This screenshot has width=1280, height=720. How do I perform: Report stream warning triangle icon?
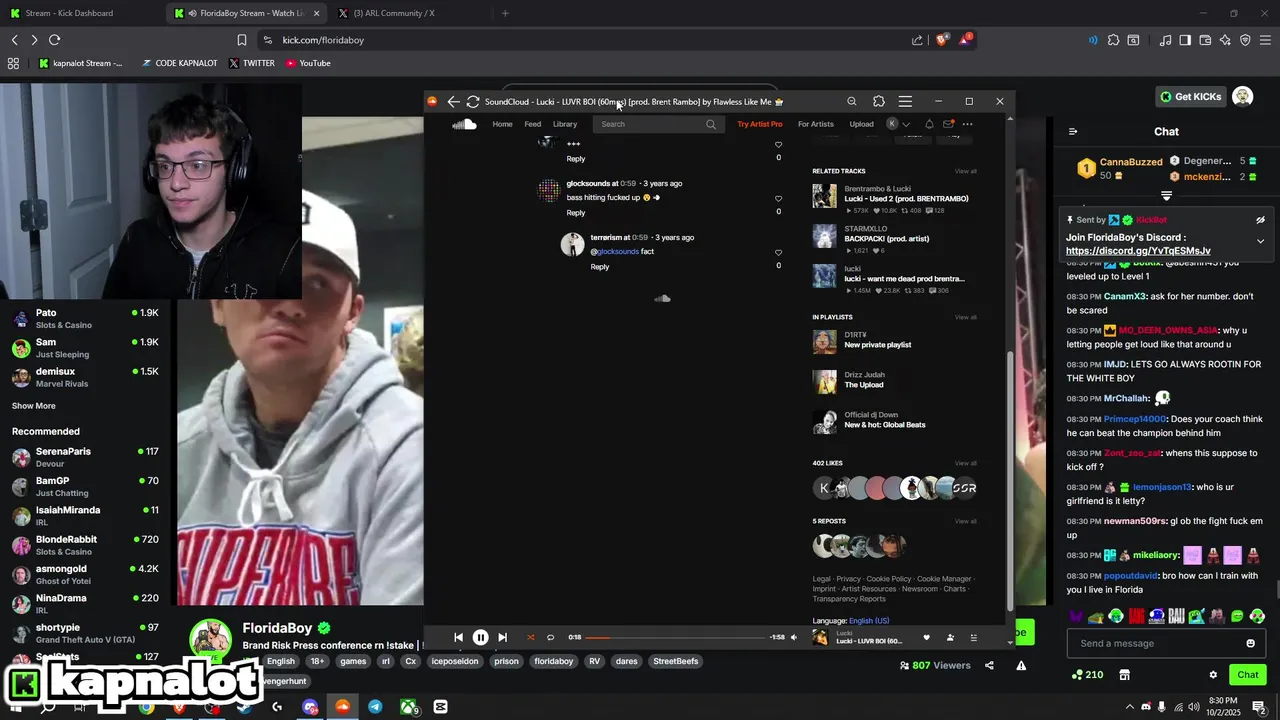1021,665
